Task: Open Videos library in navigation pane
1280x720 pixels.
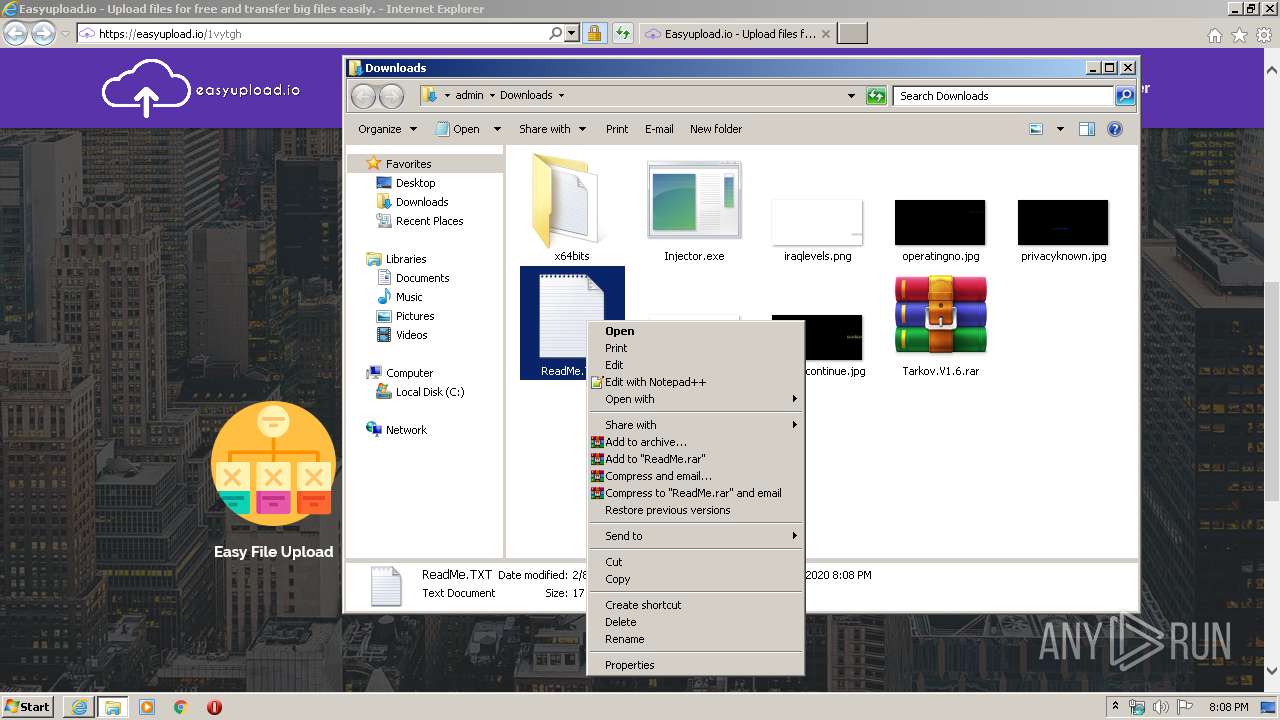Action: 411,335
